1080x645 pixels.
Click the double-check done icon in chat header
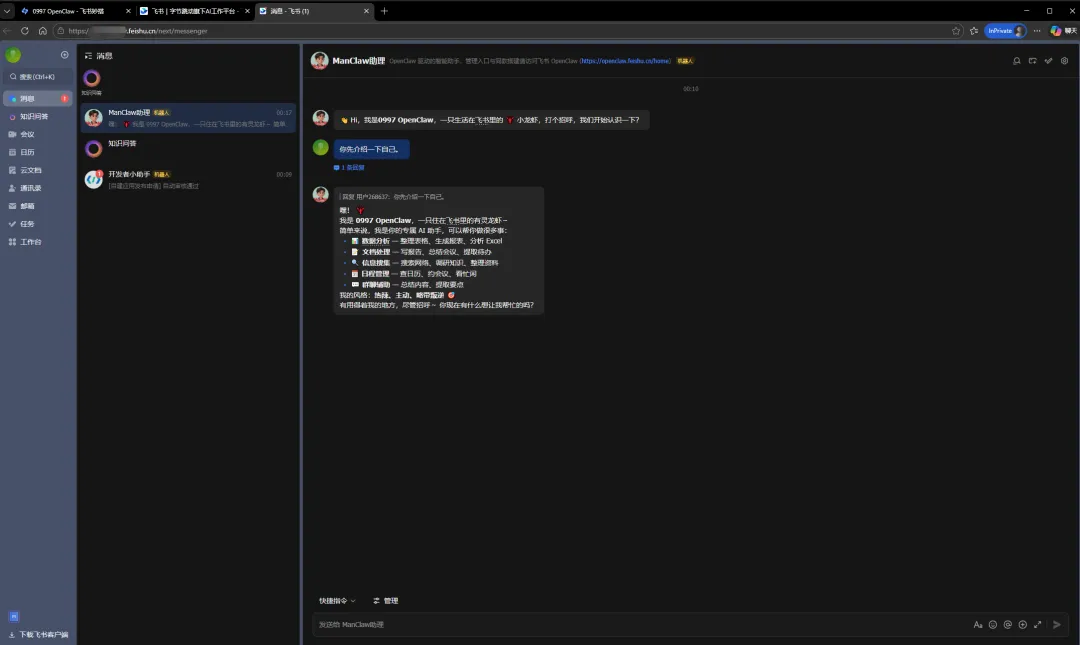pos(1048,61)
